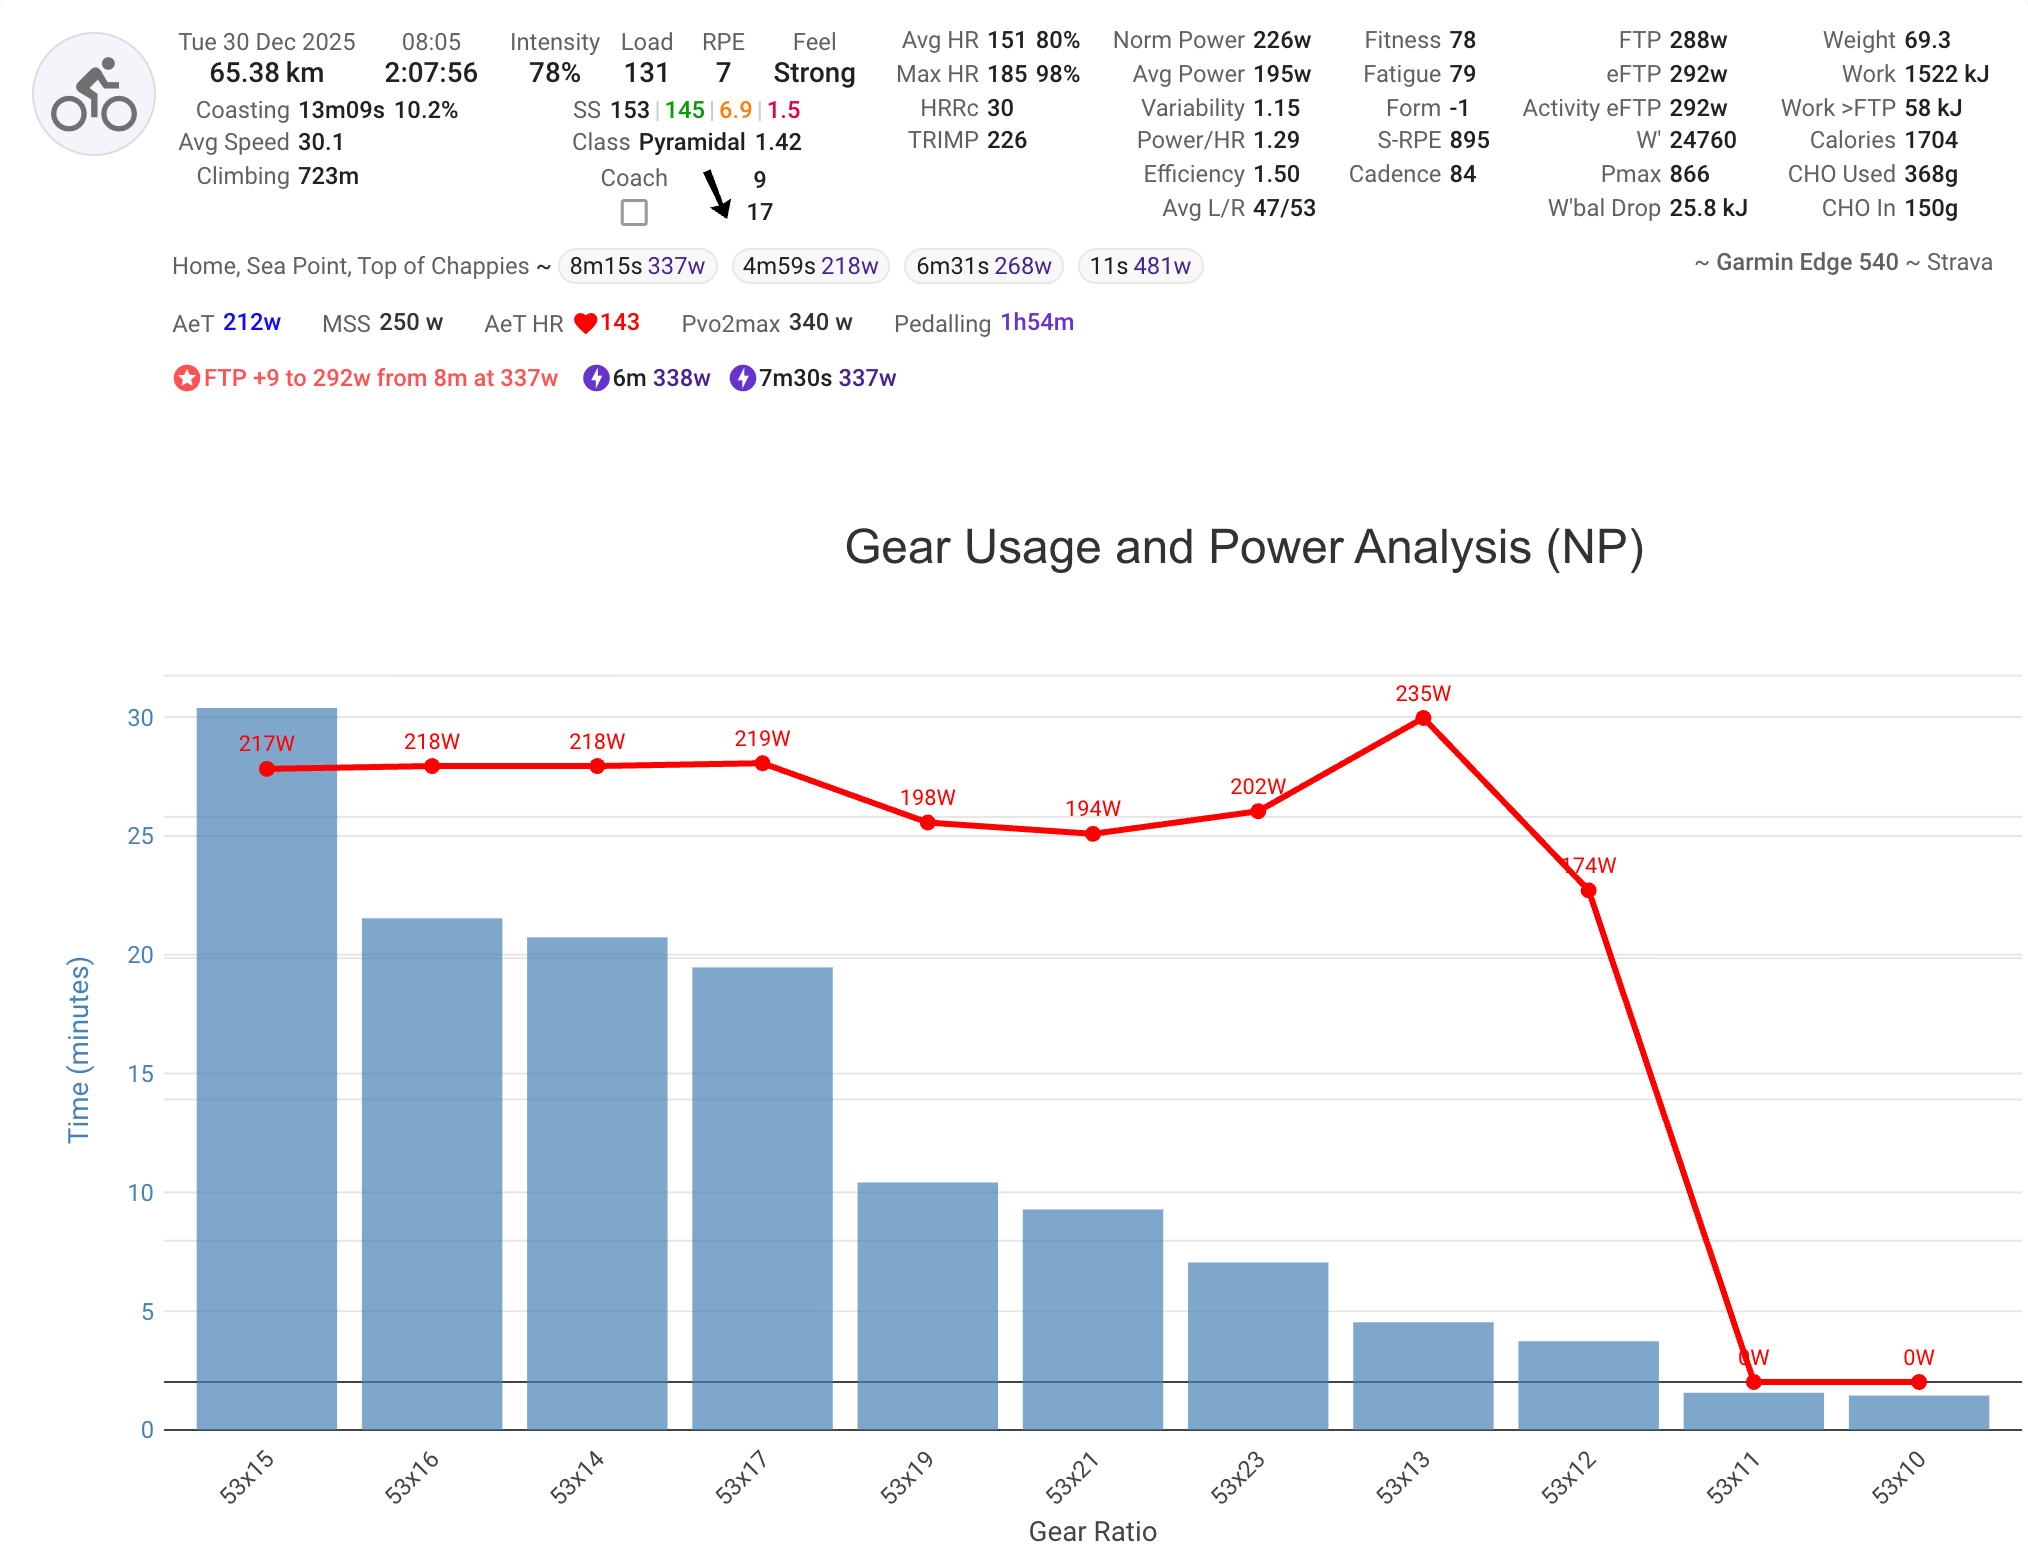
Task: Click the red star FTP improvement icon
Action: click(x=186, y=378)
